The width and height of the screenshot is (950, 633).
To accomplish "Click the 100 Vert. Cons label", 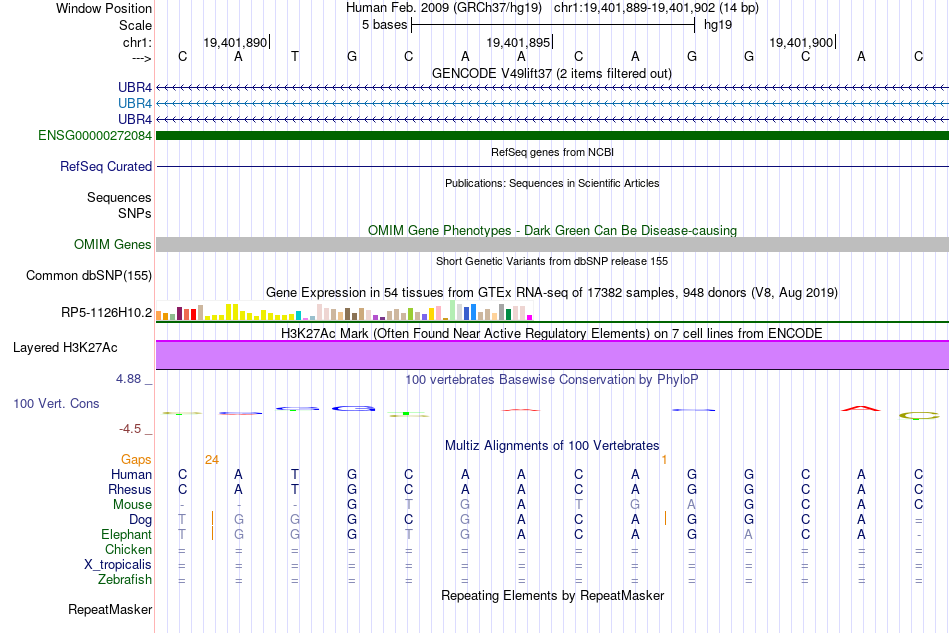I will click(x=56, y=403).
